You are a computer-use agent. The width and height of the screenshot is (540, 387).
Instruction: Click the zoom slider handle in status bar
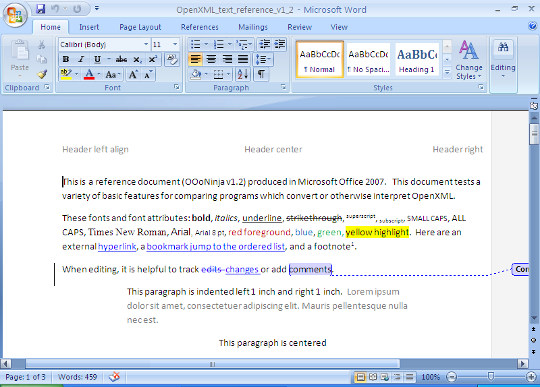coord(490,377)
